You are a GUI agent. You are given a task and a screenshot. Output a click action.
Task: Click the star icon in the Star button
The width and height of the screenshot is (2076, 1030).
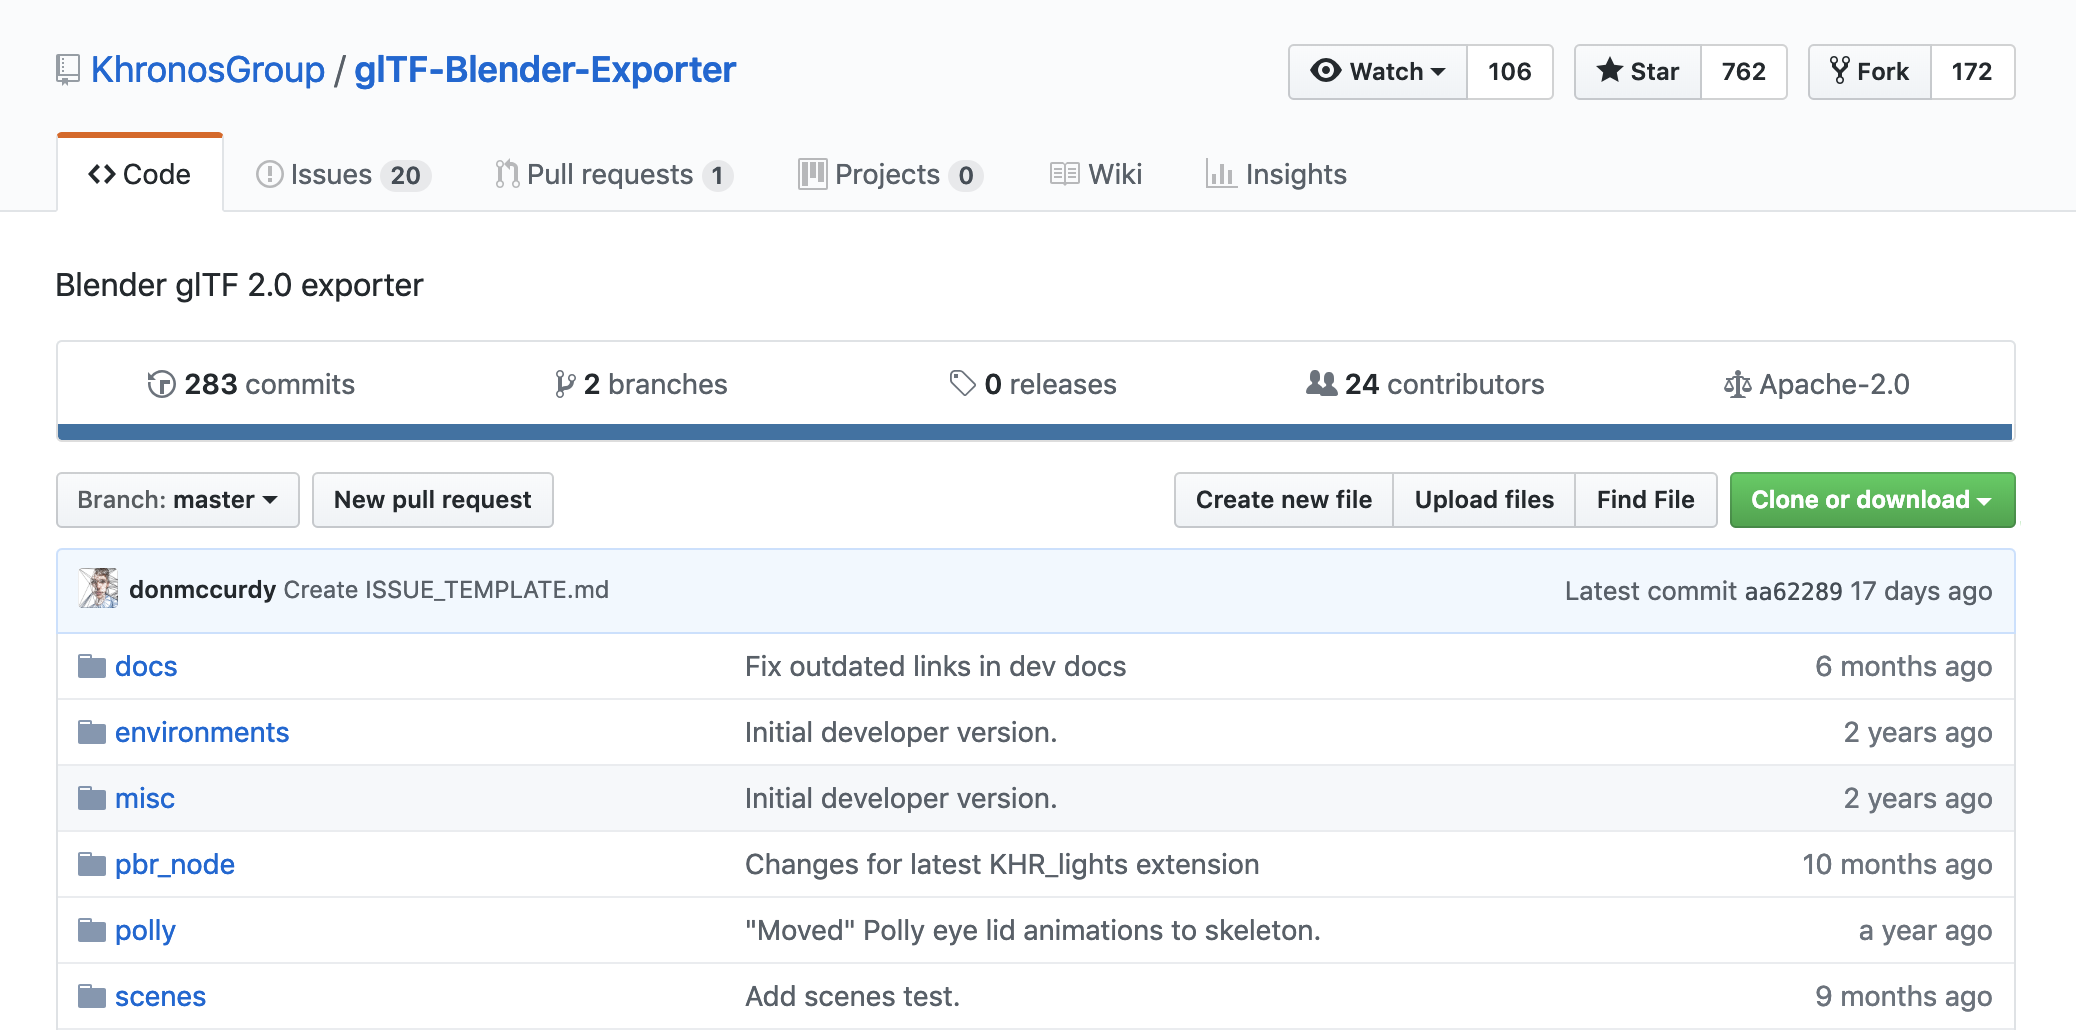coord(1609,71)
